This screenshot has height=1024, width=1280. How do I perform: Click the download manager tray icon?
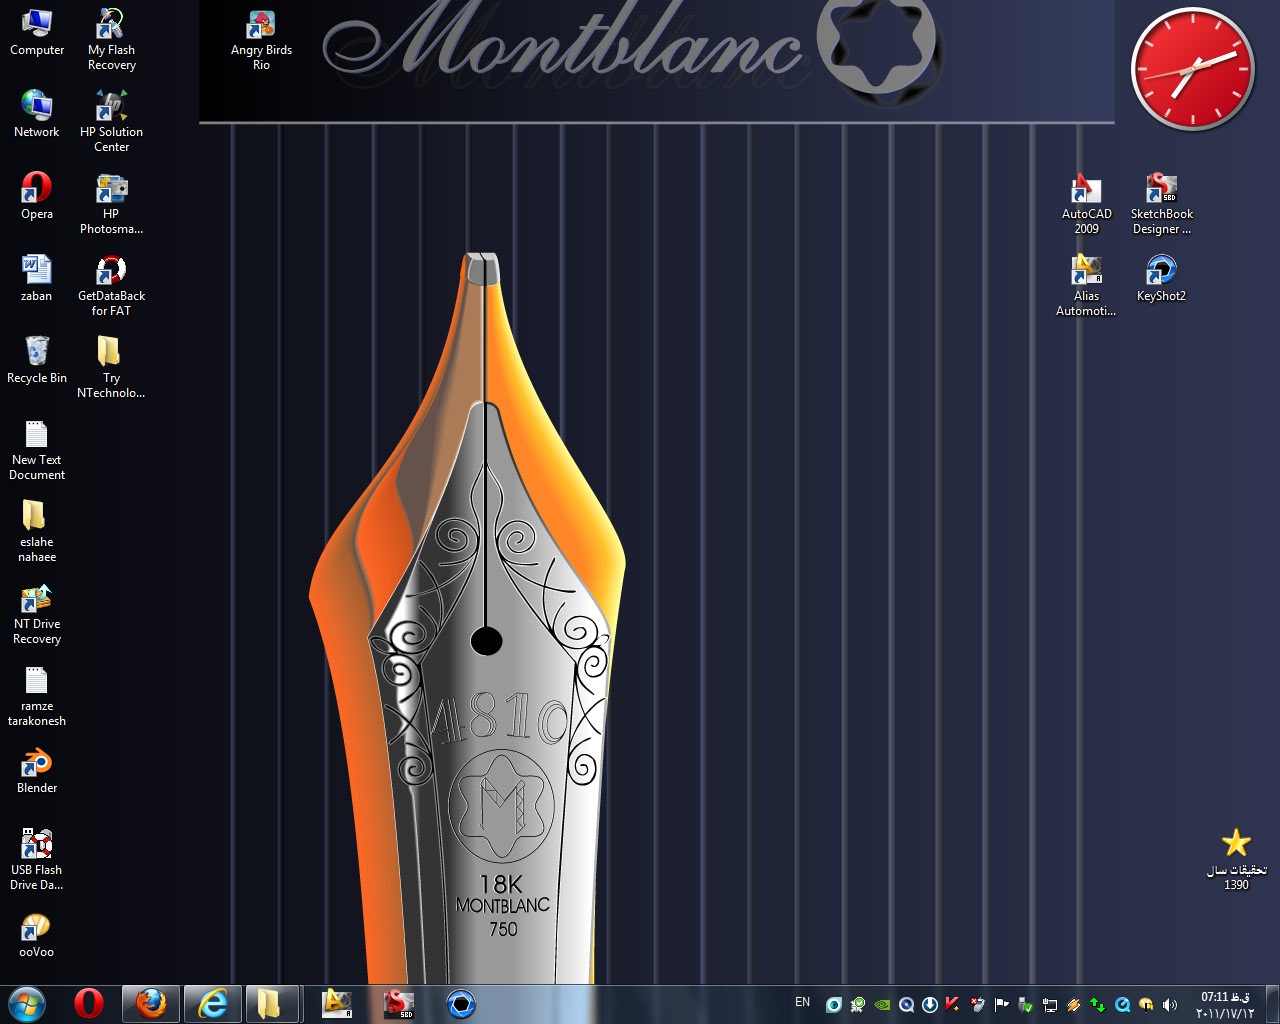(930, 1004)
